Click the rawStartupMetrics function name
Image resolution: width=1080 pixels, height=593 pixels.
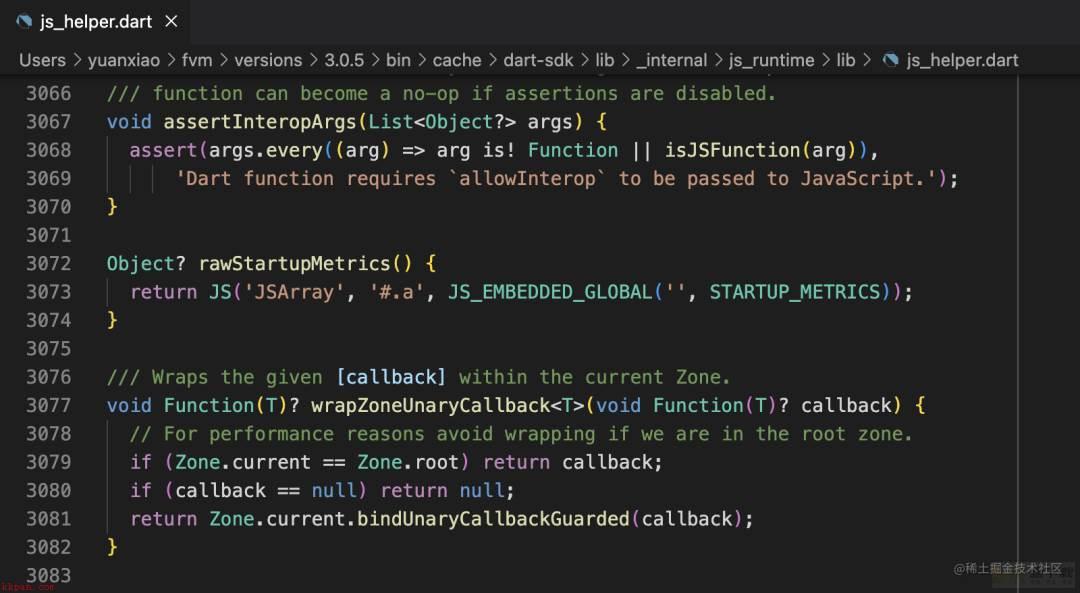(295, 264)
